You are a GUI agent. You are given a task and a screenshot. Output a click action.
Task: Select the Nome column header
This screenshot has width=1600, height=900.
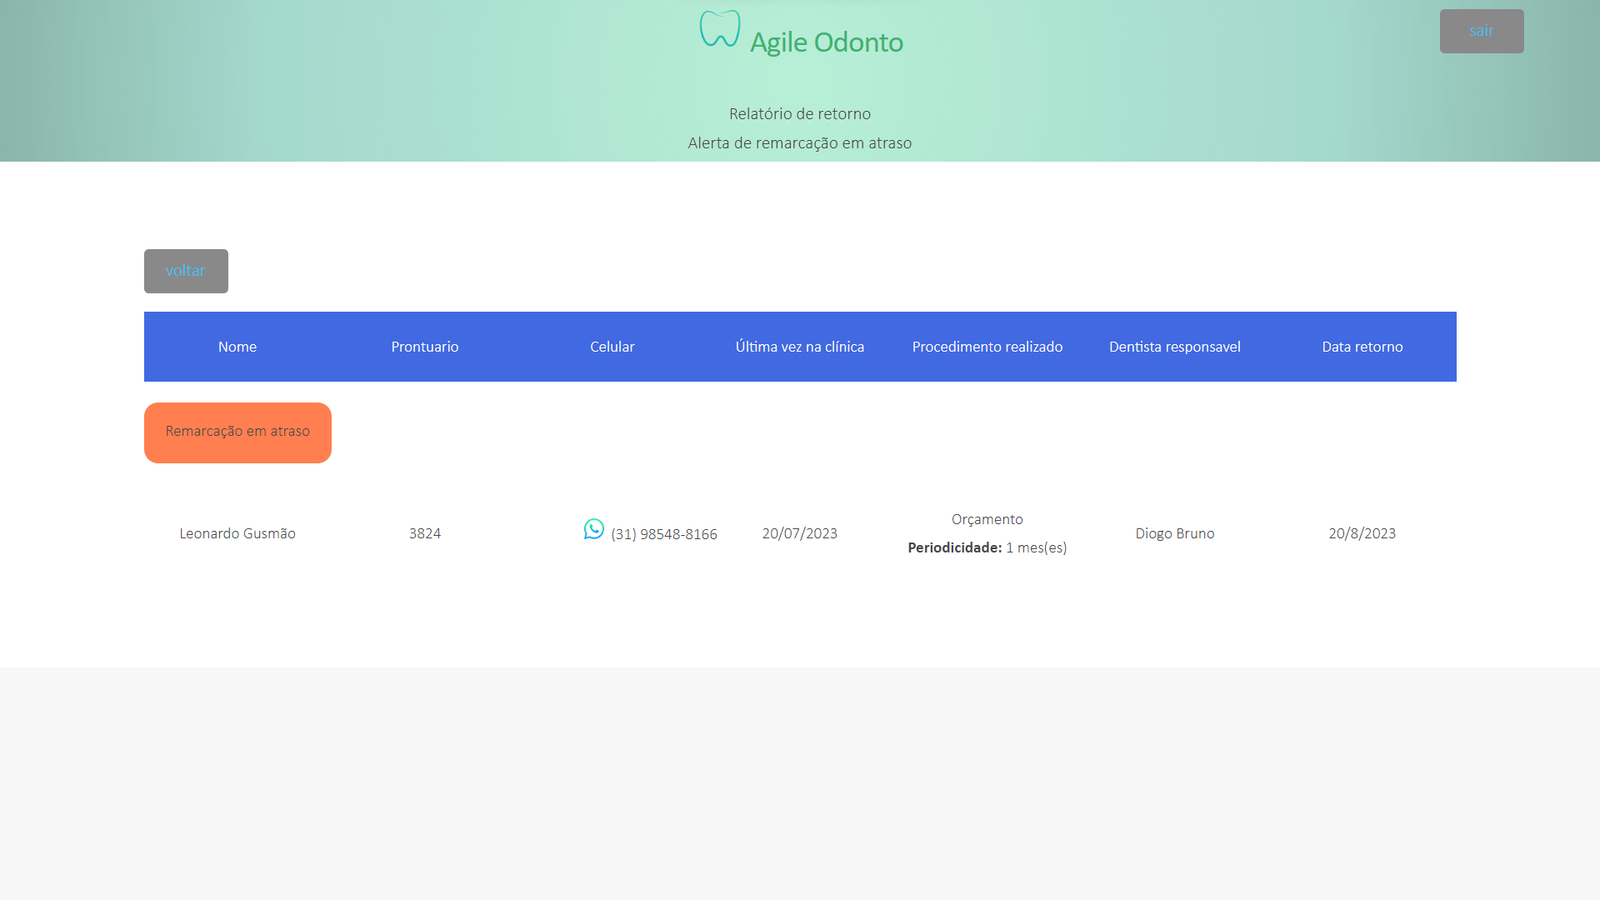[237, 347]
